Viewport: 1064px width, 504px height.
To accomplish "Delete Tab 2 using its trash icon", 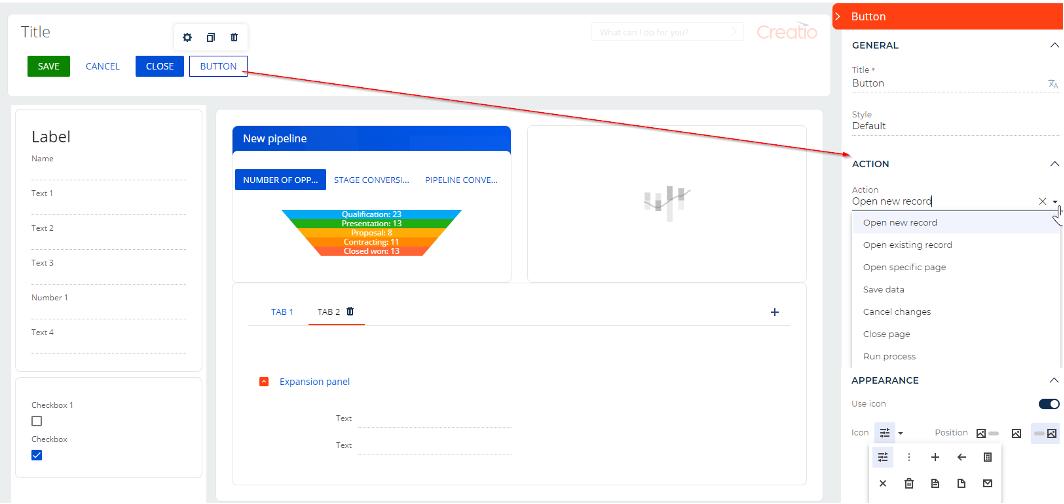I will pyautogui.click(x=350, y=311).
